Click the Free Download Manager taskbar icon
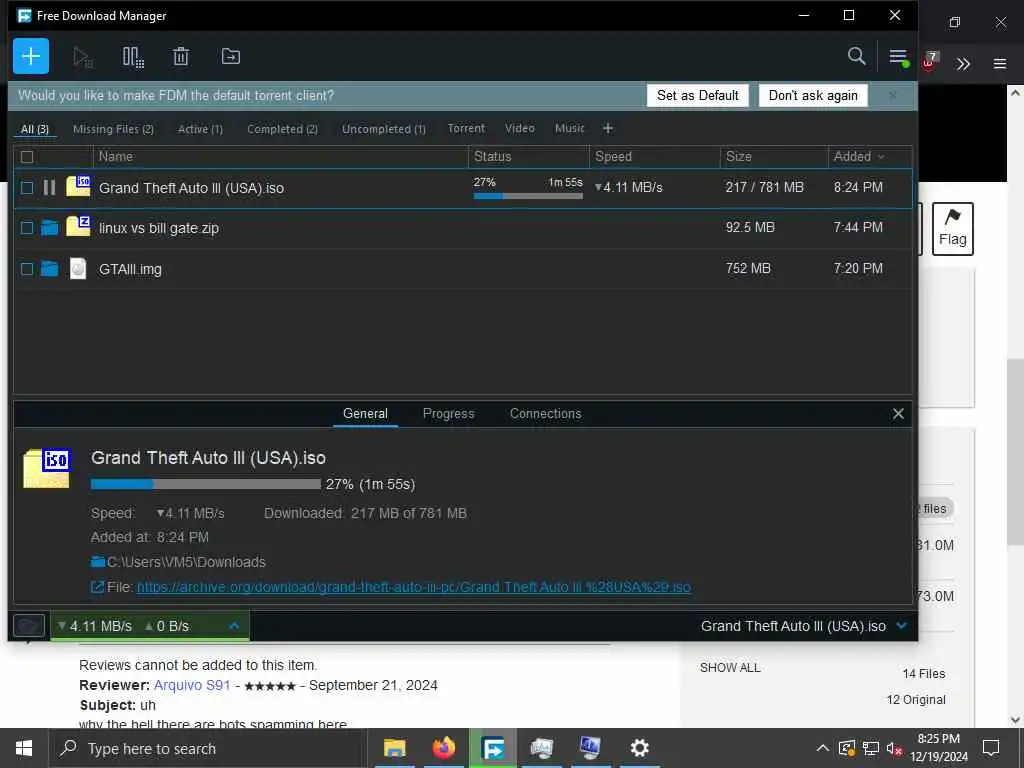1024x768 pixels. pos(493,748)
